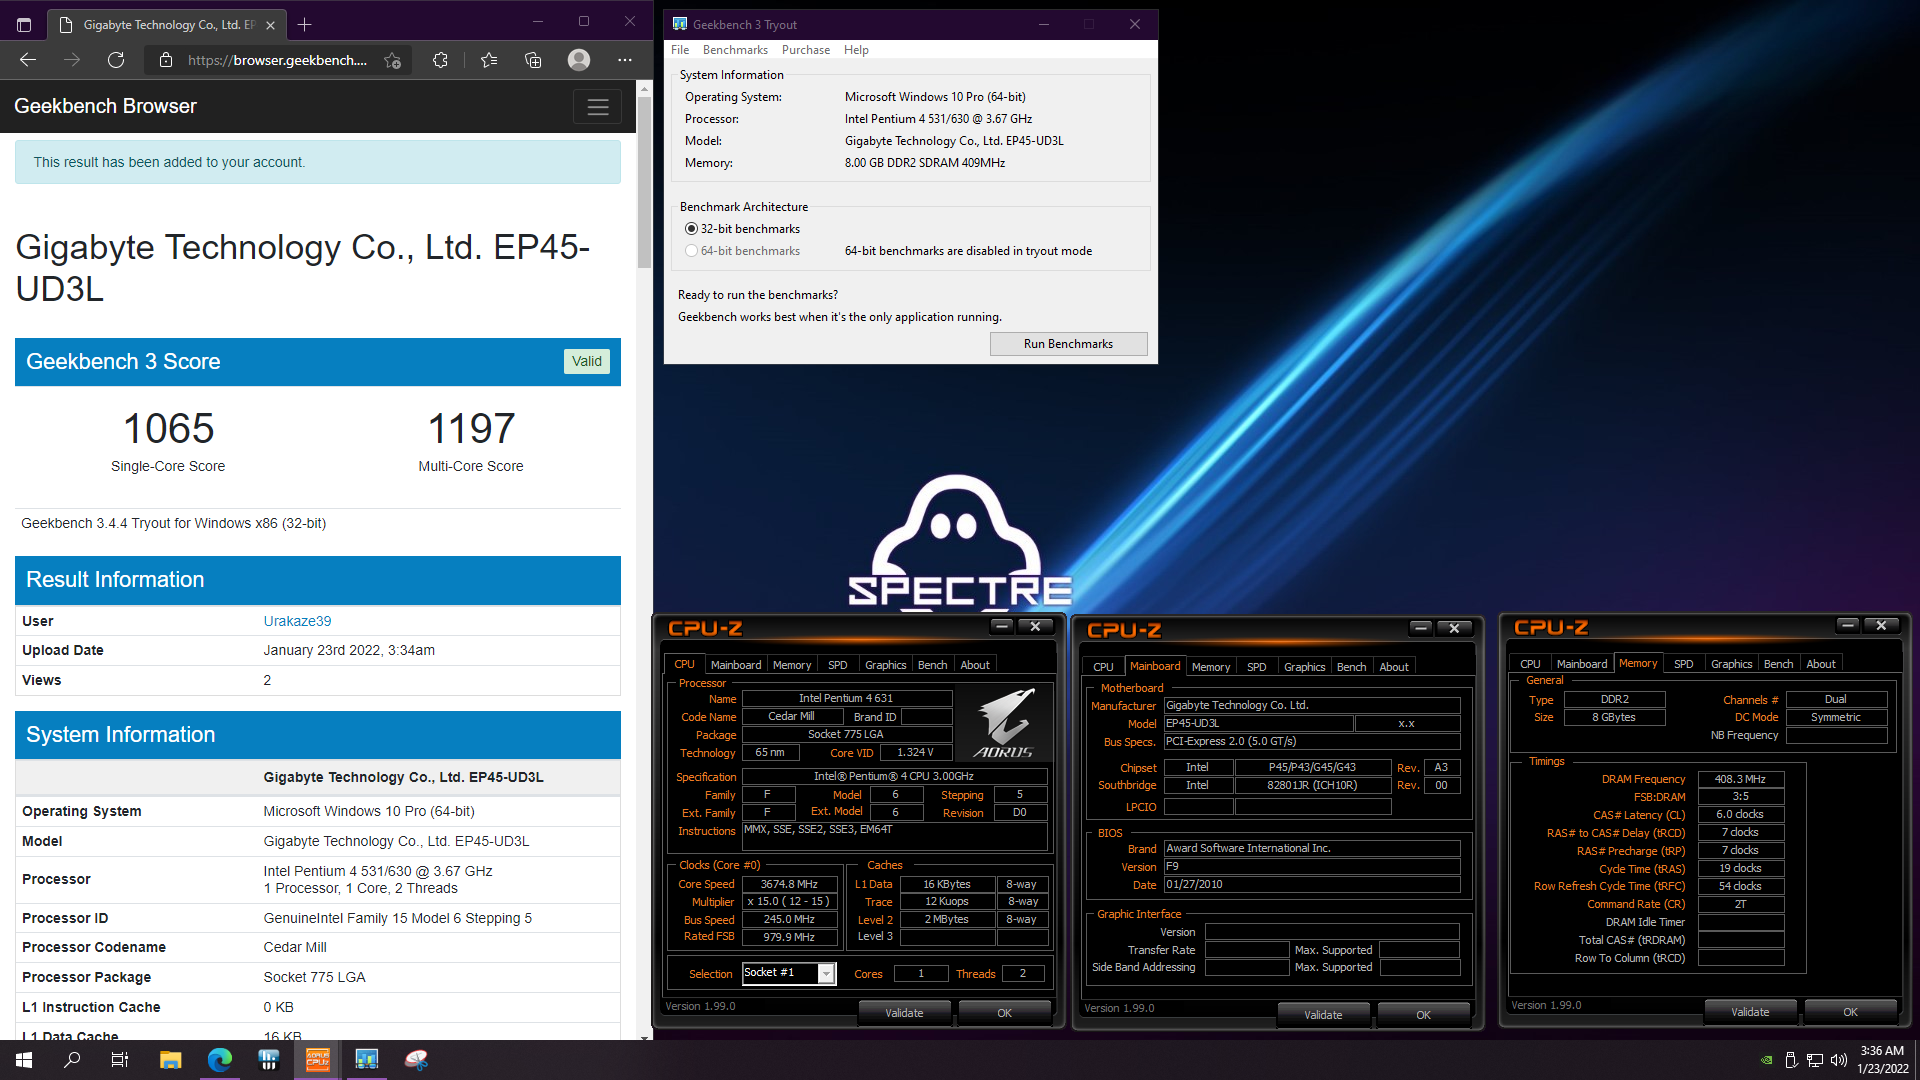1920x1080 pixels.
Task: Open Bench tab in left CPU-Z
Action: pyautogui.click(x=932, y=665)
